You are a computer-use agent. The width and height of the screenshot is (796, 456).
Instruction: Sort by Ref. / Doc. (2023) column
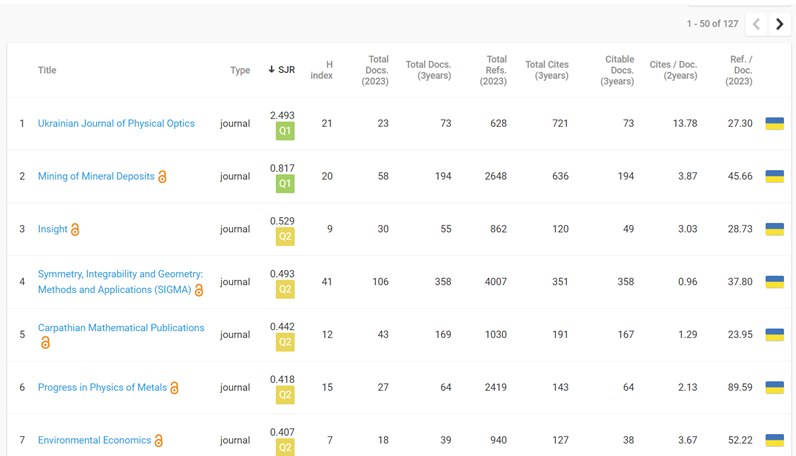[739, 70]
